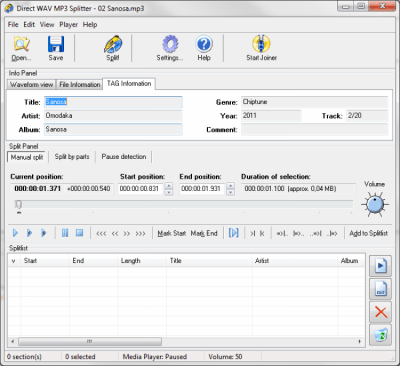Click the |=>.. playback marker icon
Image resolution: width=400 pixels, height=366 pixels.
click(x=298, y=234)
